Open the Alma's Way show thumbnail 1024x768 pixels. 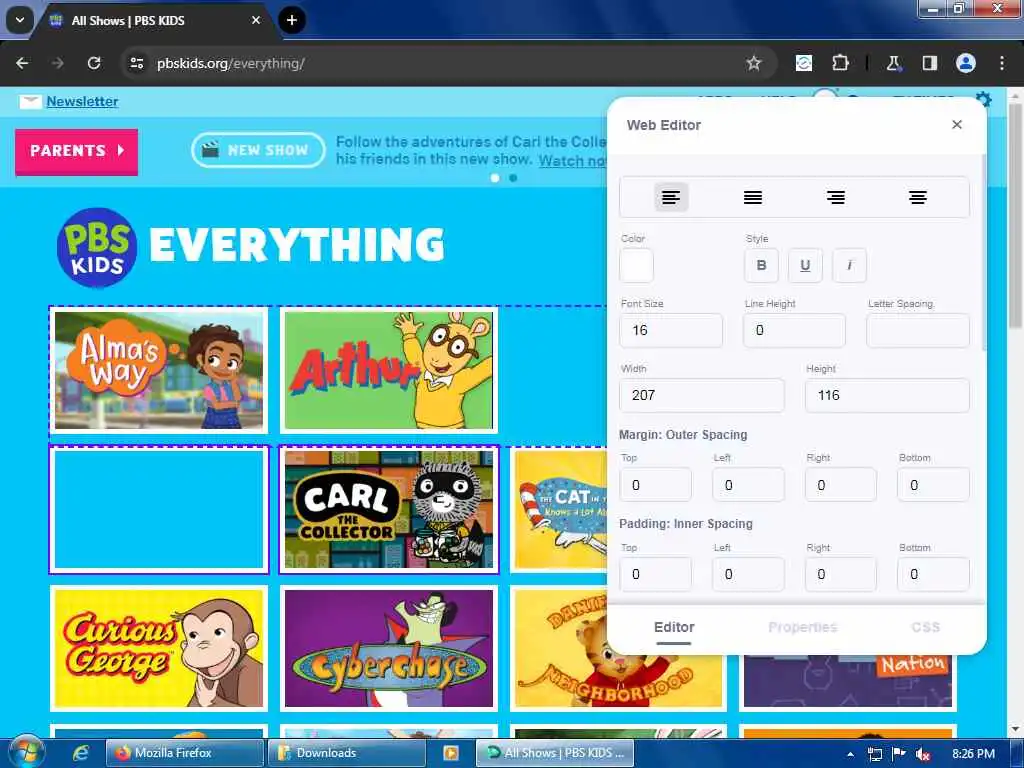pyautogui.click(x=159, y=370)
